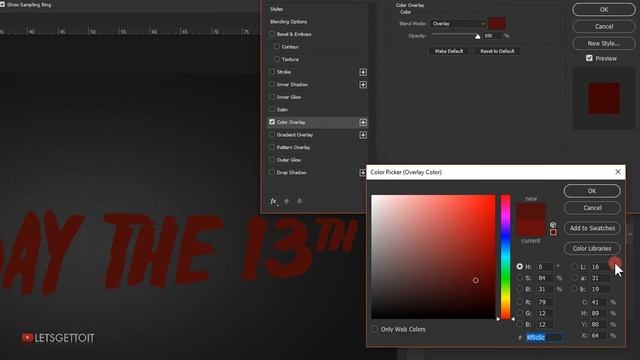Click OK in the Color Picker
640x360 pixels.
[x=592, y=191]
